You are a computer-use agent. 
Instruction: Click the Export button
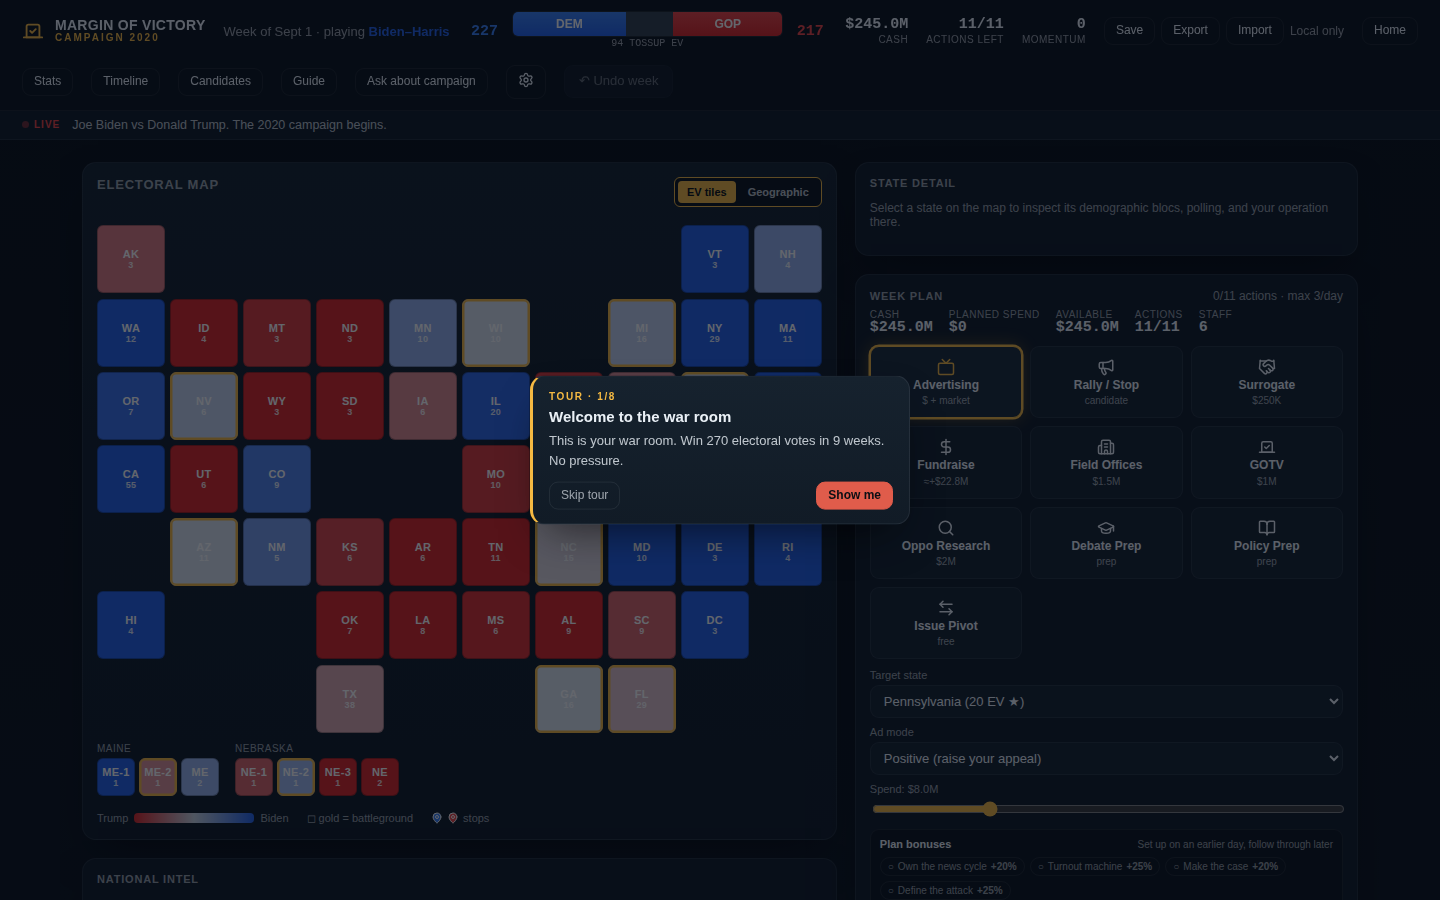(x=1190, y=30)
